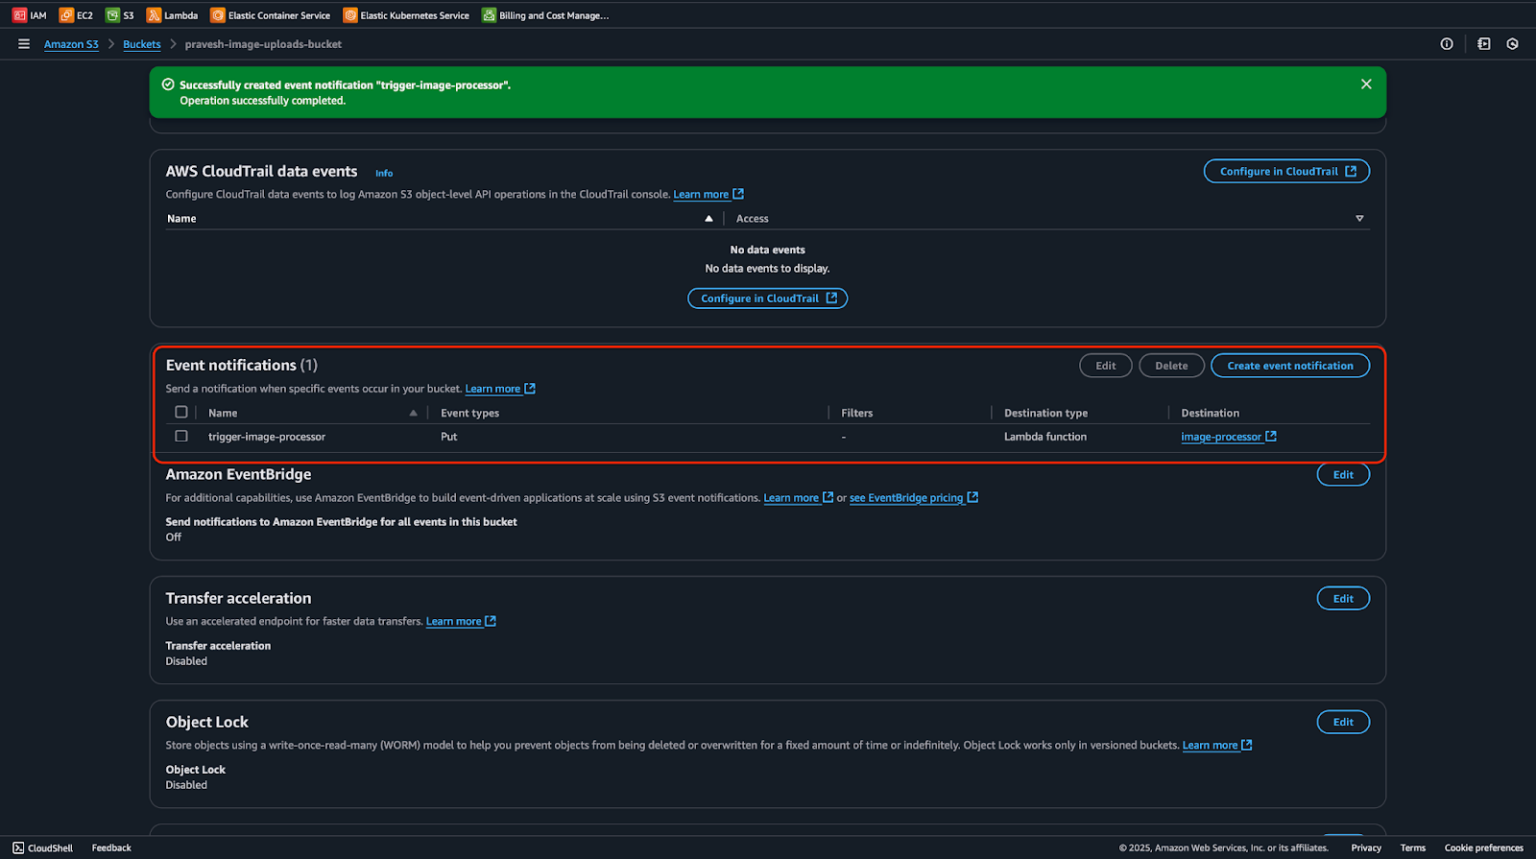Open the Elastic Container Service shortcut
Screen dimensions: 1536x859
tap(269, 15)
